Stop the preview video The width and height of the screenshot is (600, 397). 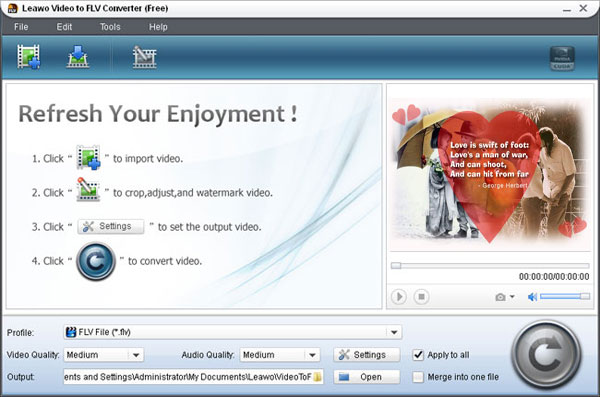point(421,297)
